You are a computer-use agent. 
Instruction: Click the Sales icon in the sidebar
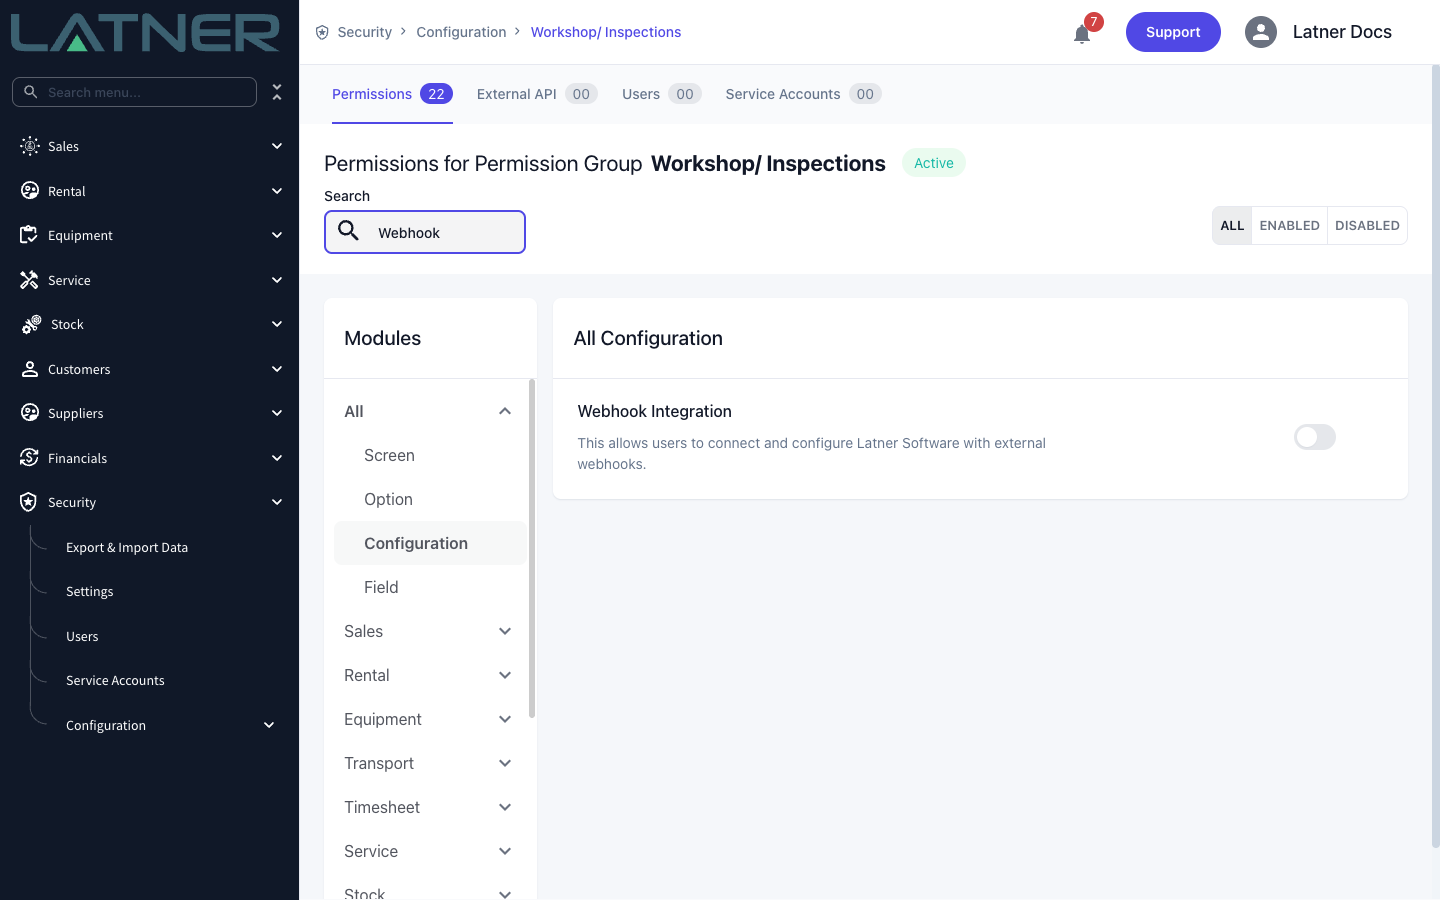tap(30, 146)
